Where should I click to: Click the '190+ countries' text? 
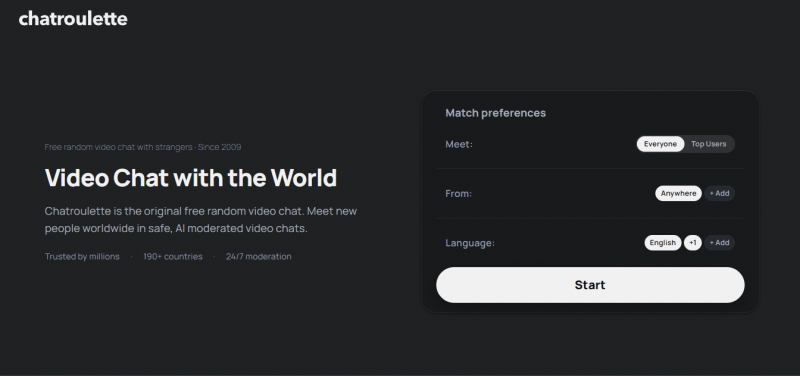pyautogui.click(x=172, y=257)
